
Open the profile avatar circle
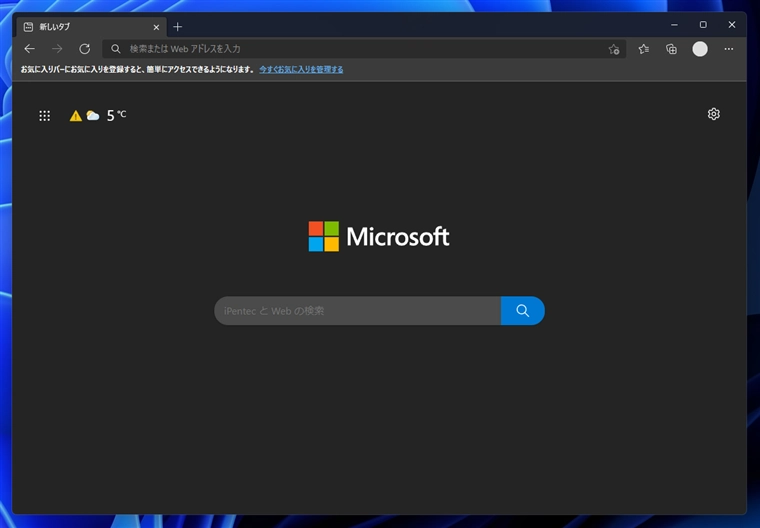tap(700, 49)
